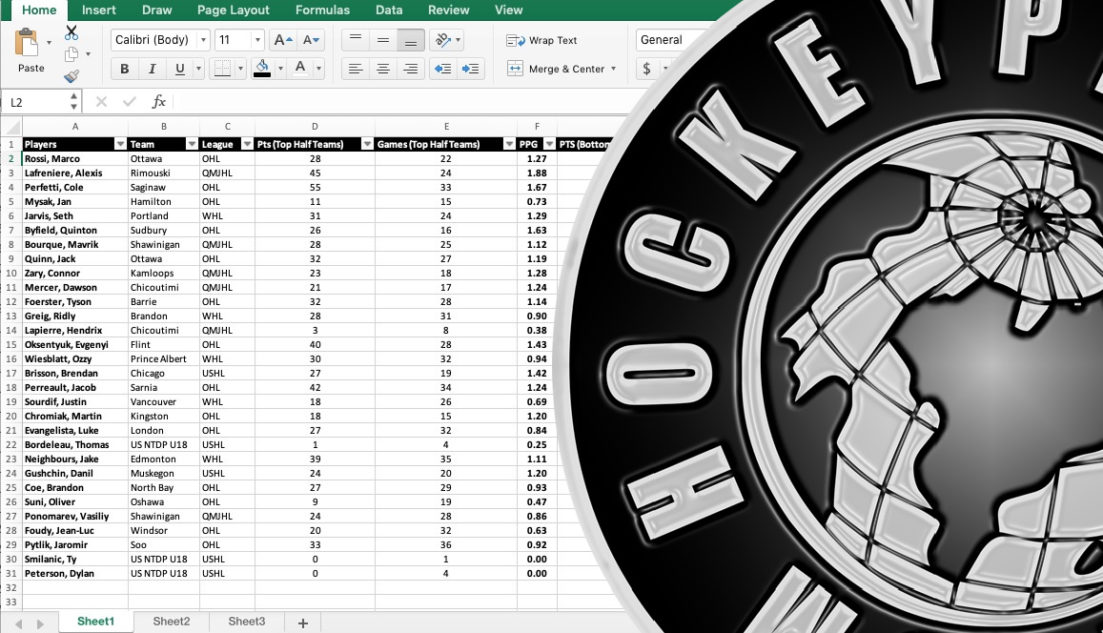Decrease the cell indent
The height and width of the screenshot is (633, 1103).
click(442, 68)
